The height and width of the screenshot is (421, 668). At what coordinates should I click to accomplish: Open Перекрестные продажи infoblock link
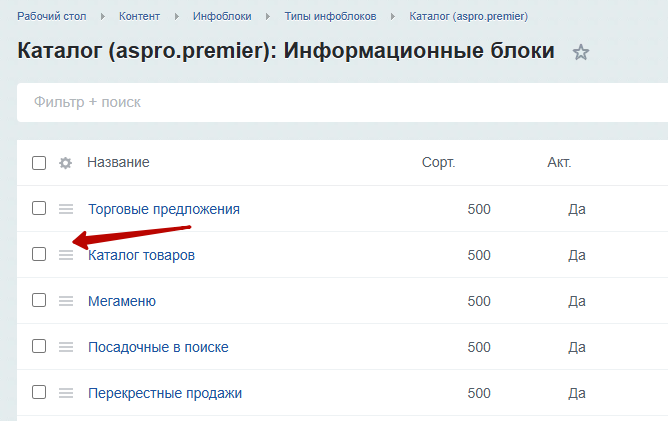(x=165, y=393)
